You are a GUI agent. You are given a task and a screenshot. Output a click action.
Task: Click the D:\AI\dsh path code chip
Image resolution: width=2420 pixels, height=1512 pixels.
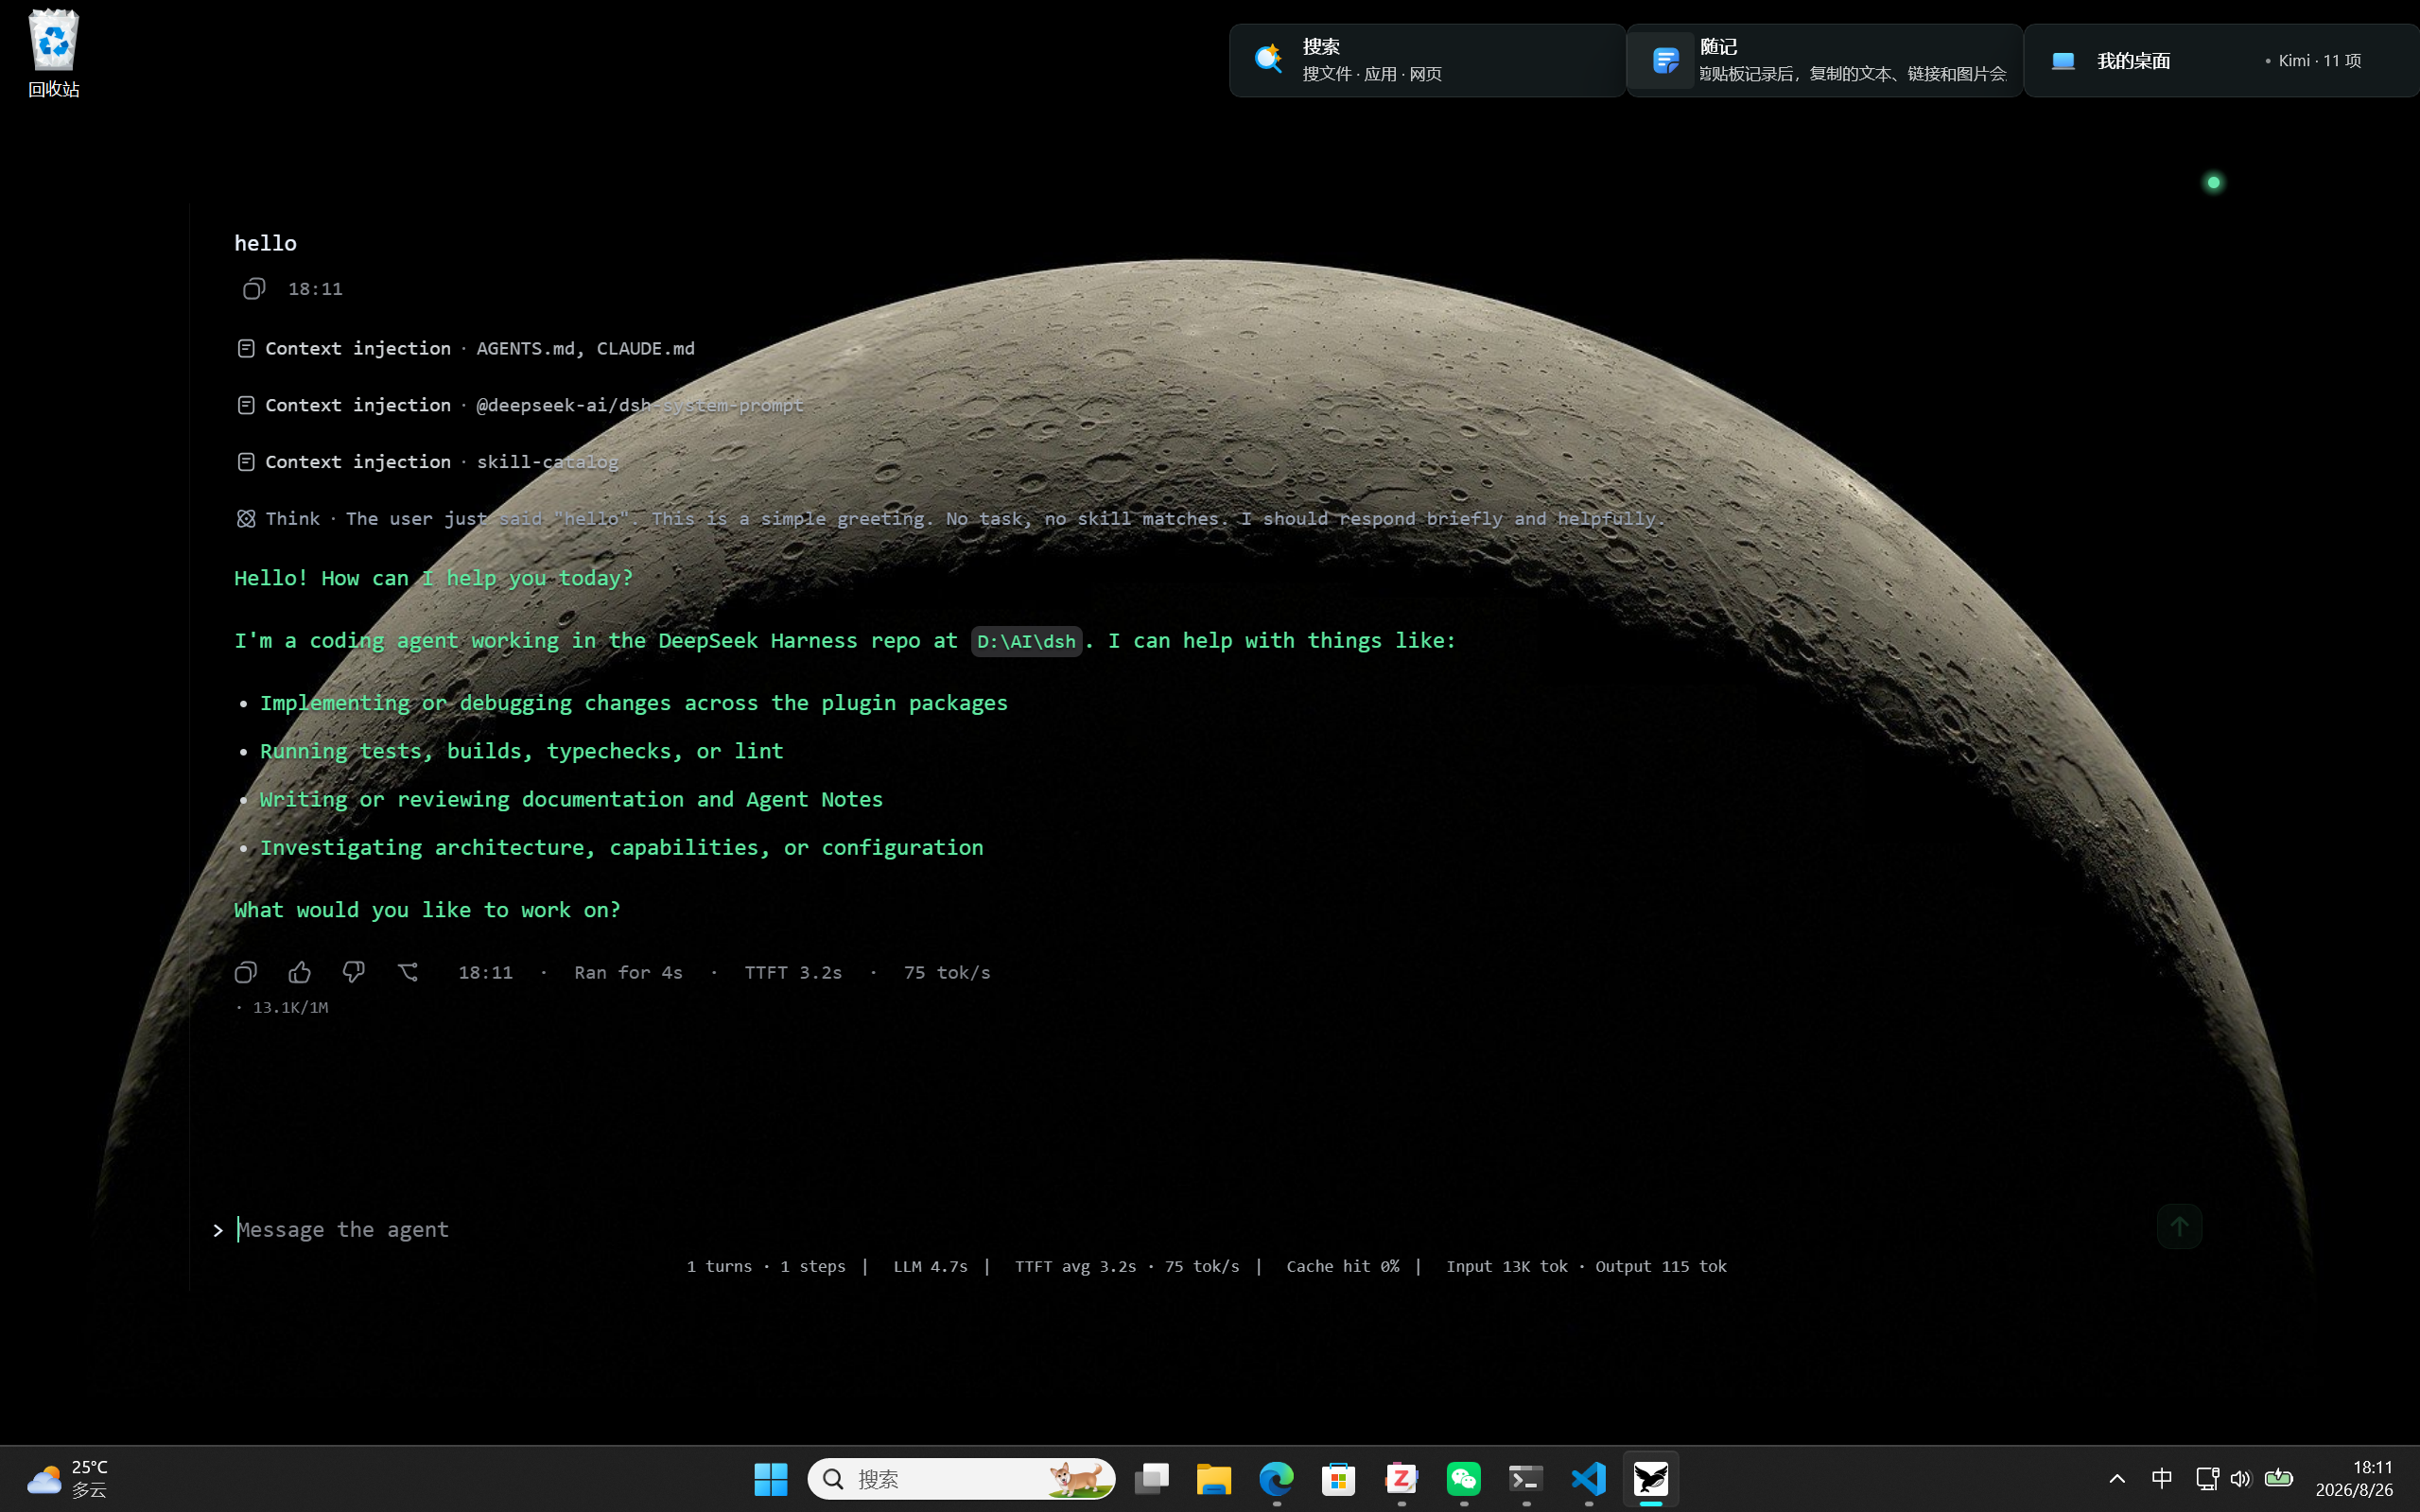1026,641
